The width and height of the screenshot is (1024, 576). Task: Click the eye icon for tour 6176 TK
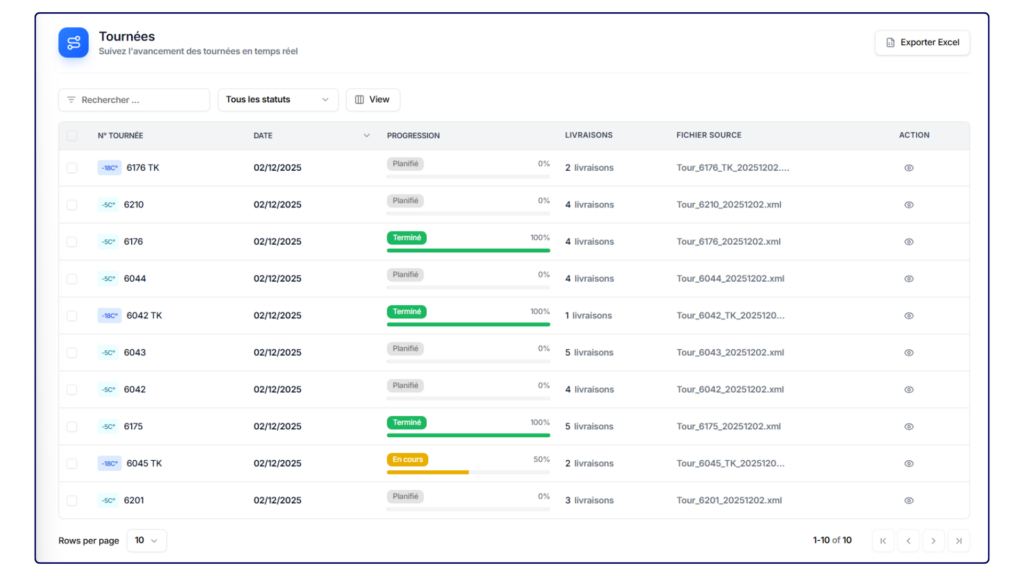click(x=909, y=168)
